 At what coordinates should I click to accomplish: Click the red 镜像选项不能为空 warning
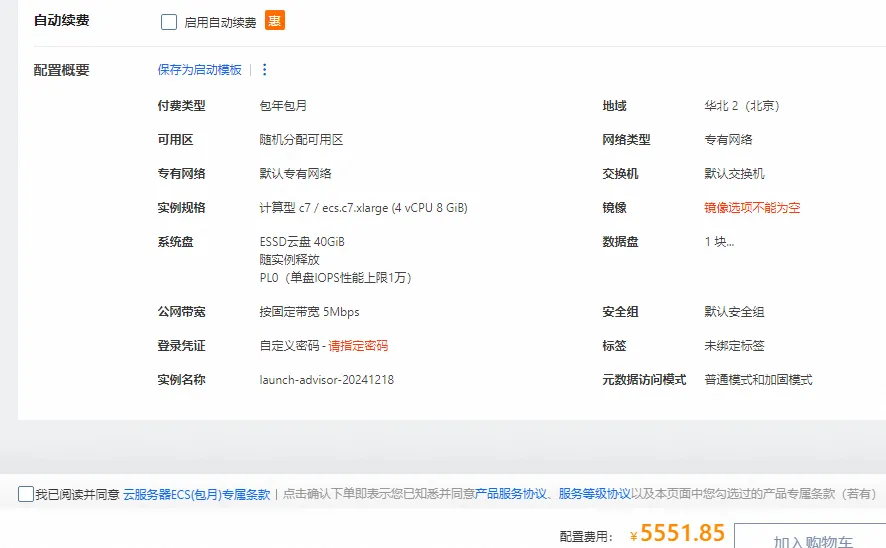[x=752, y=208]
